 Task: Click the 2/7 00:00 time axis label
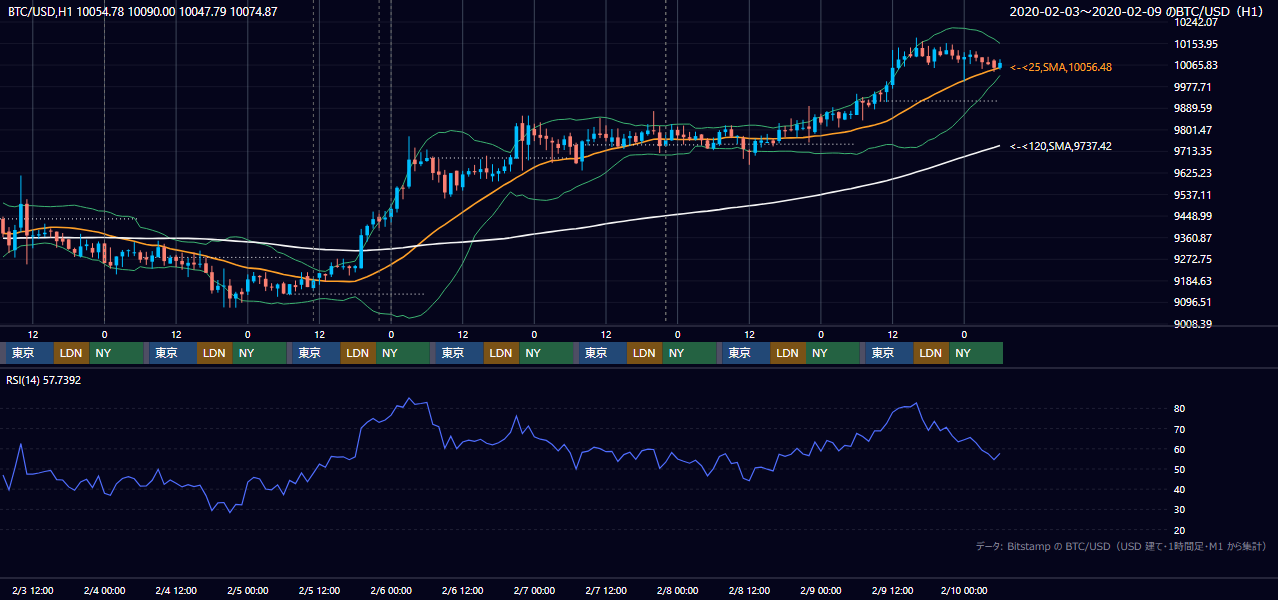[x=534, y=590]
